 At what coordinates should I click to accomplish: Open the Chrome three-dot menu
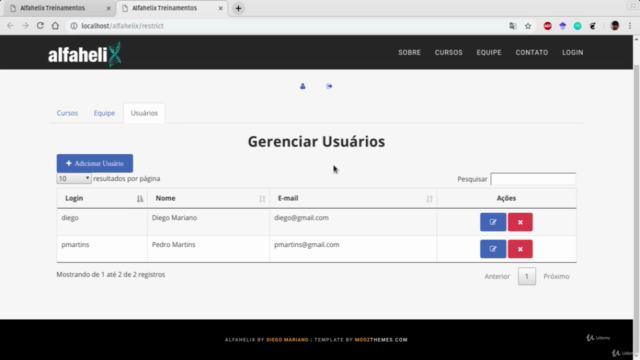click(x=630, y=26)
